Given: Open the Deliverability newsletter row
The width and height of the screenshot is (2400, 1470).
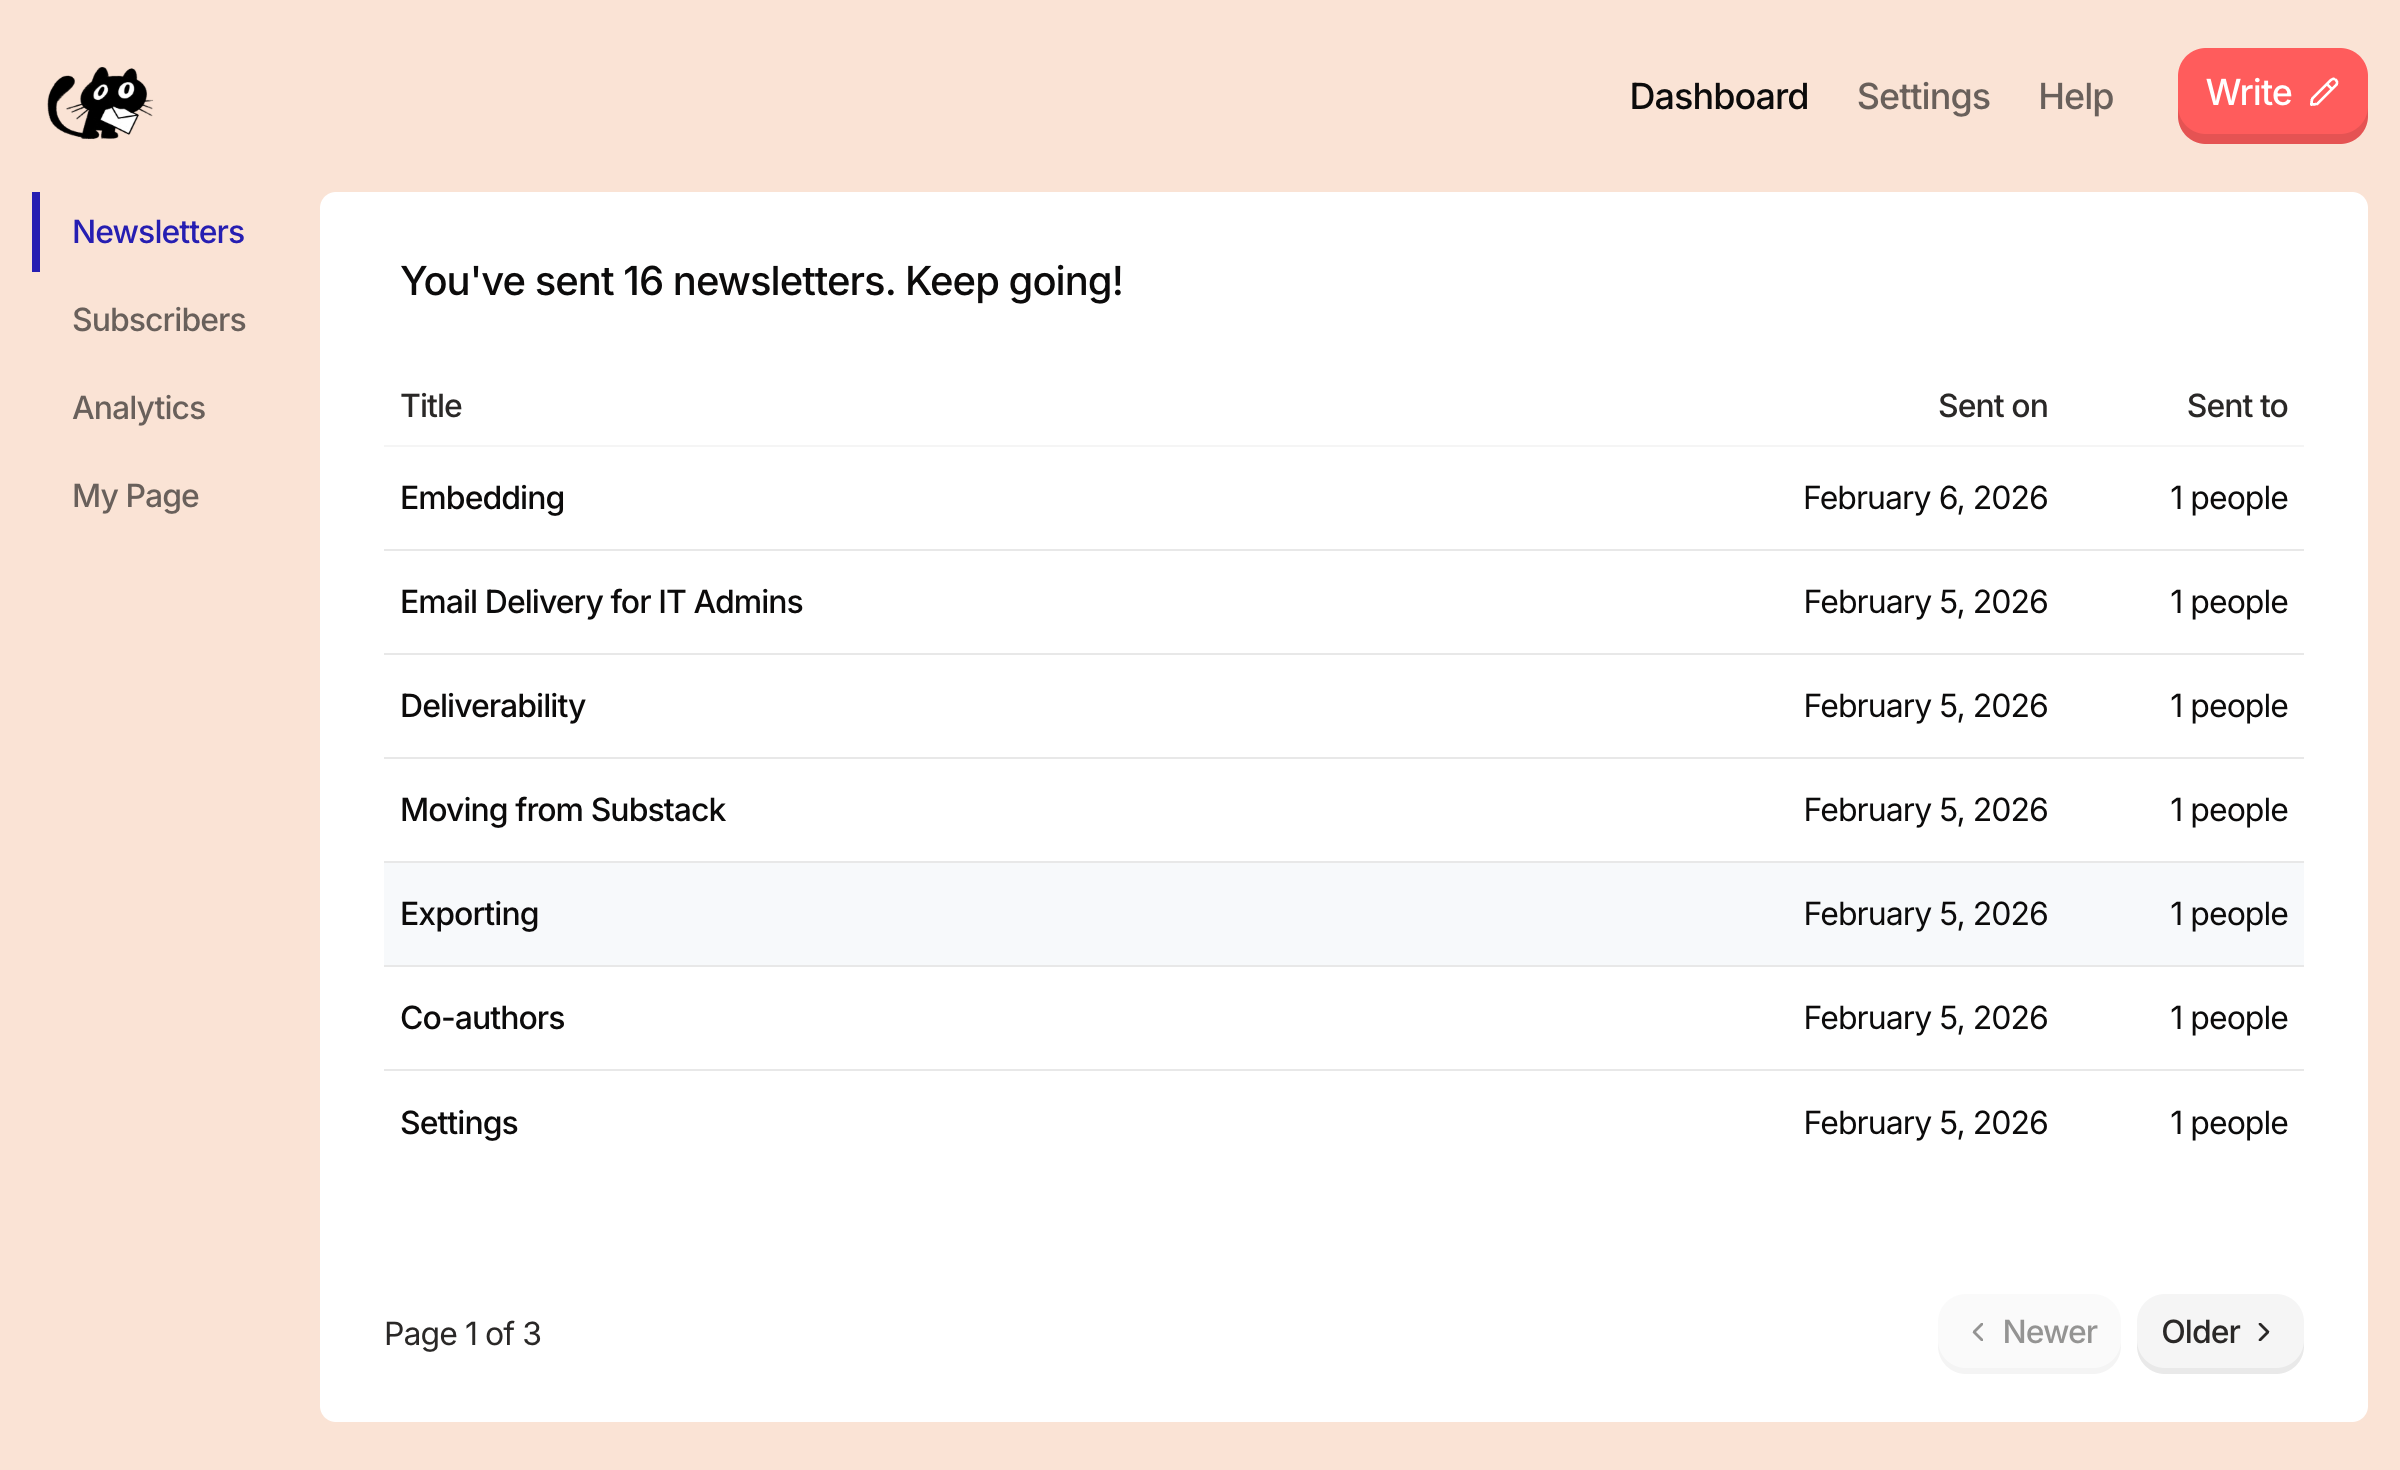Looking at the screenshot, I should click(x=492, y=706).
